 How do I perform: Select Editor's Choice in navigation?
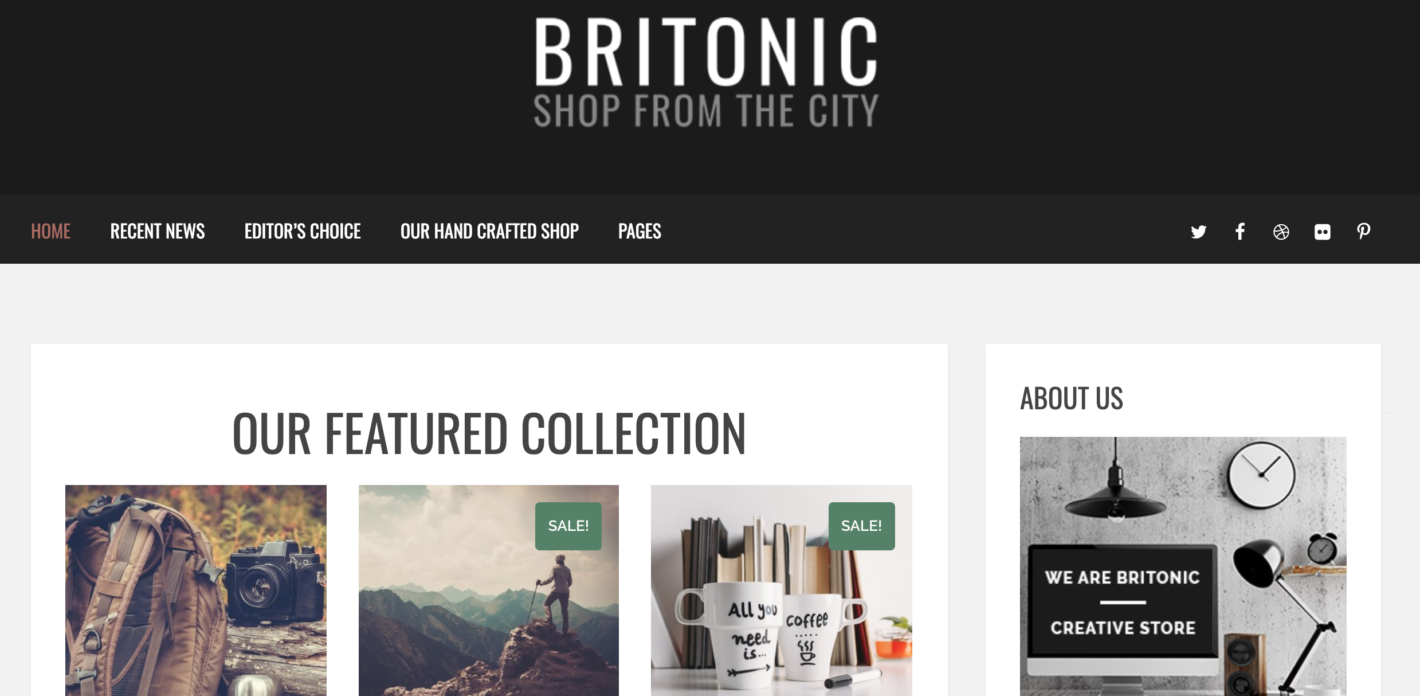pyautogui.click(x=302, y=231)
